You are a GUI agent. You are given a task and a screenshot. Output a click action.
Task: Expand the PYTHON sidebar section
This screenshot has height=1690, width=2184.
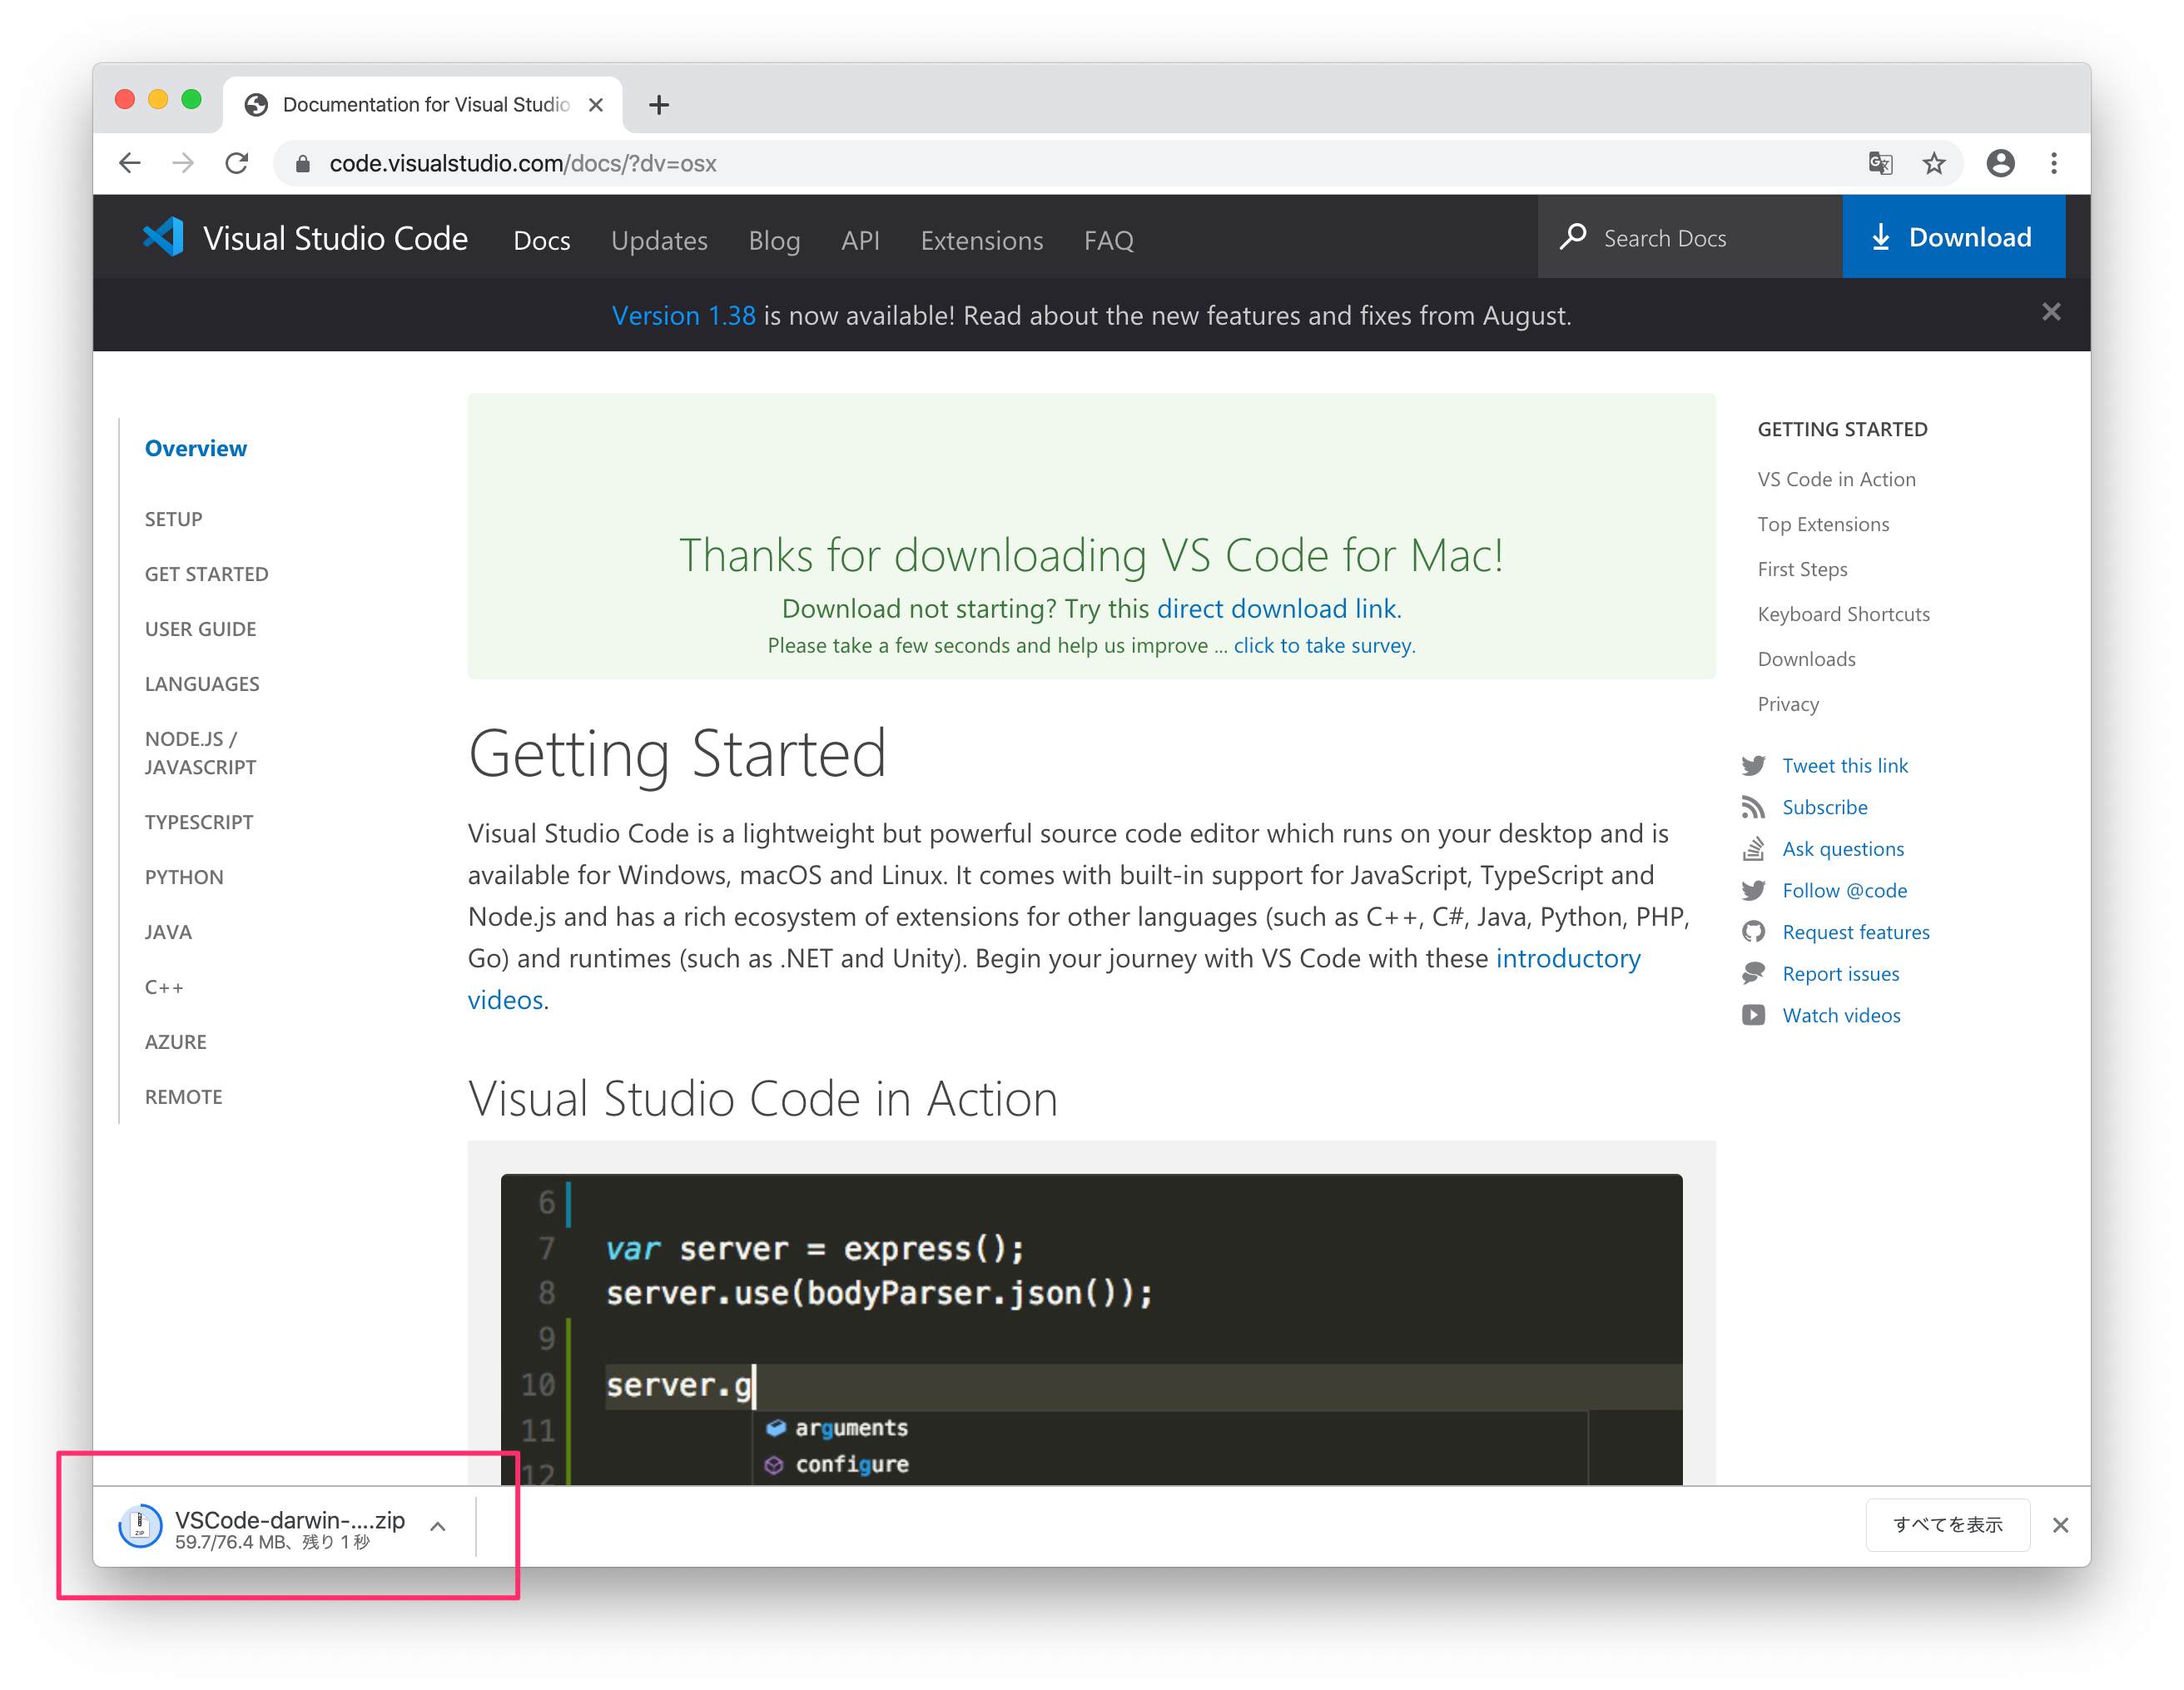click(184, 877)
